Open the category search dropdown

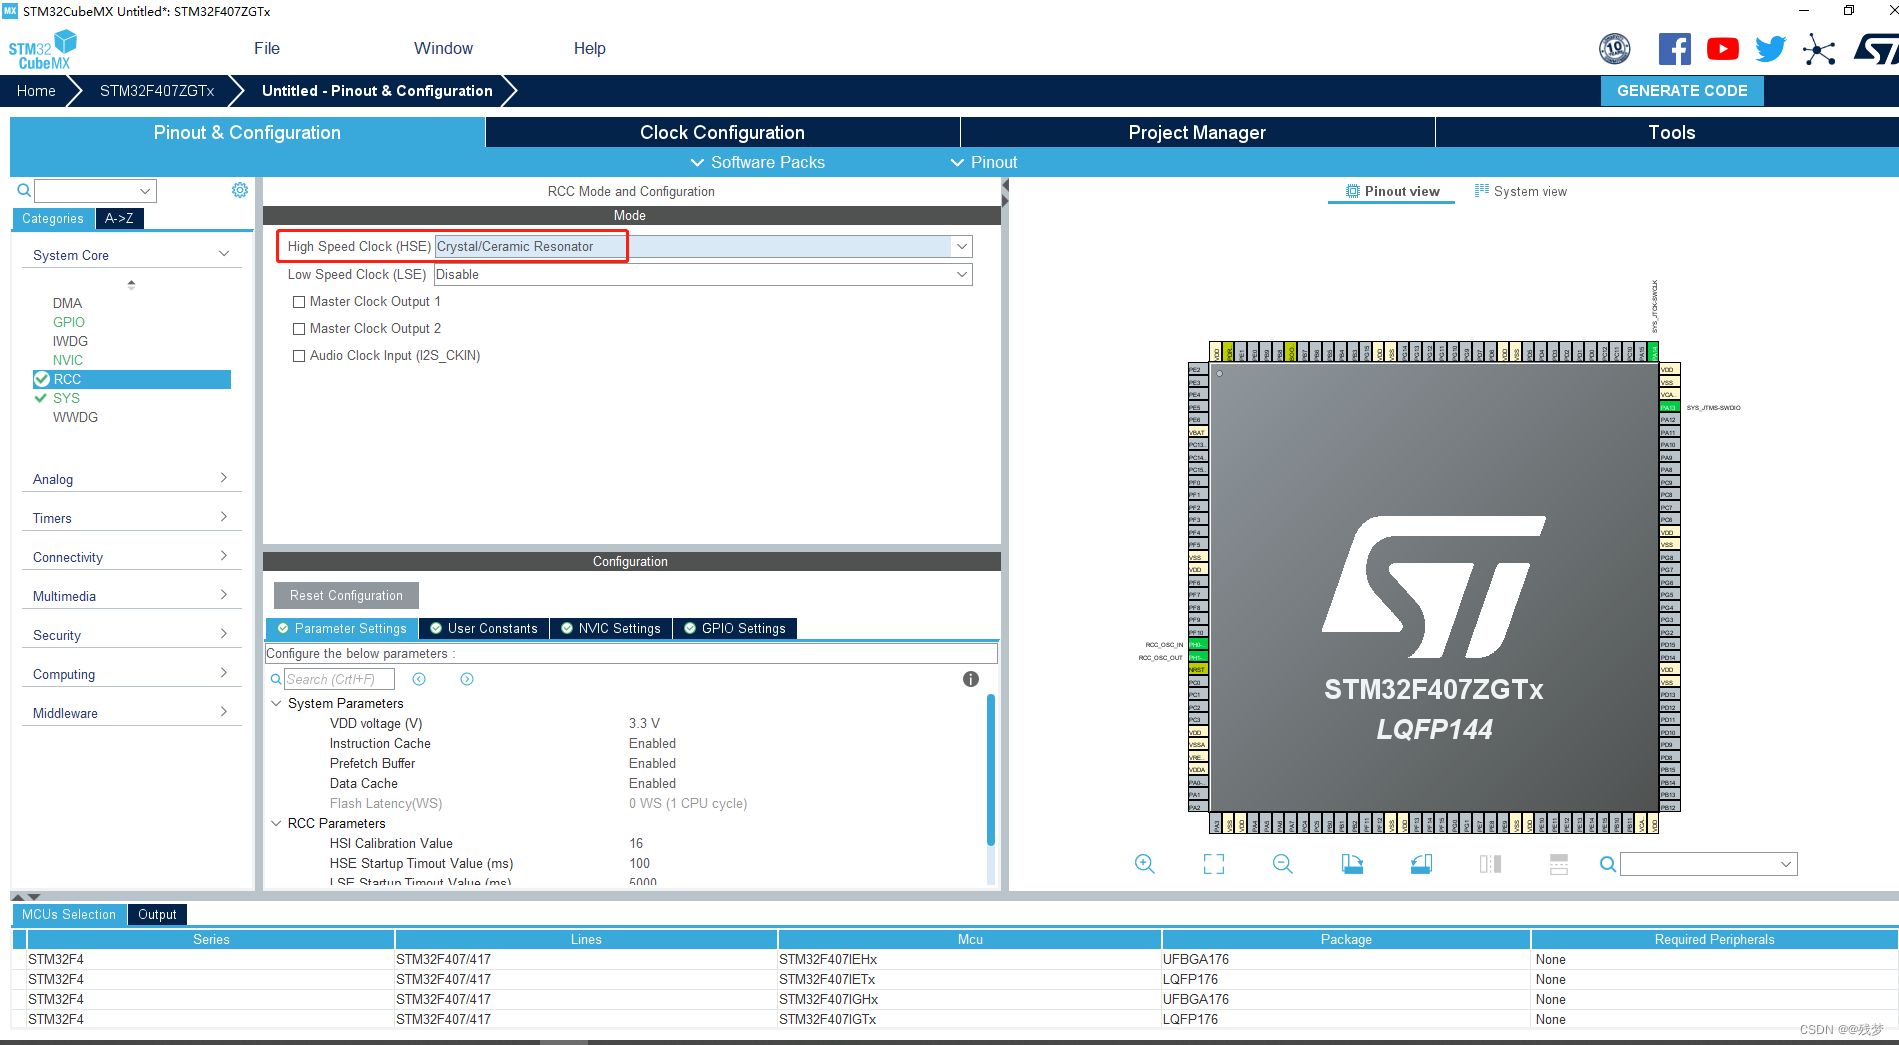pyautogui.click(x=145, y=190)
